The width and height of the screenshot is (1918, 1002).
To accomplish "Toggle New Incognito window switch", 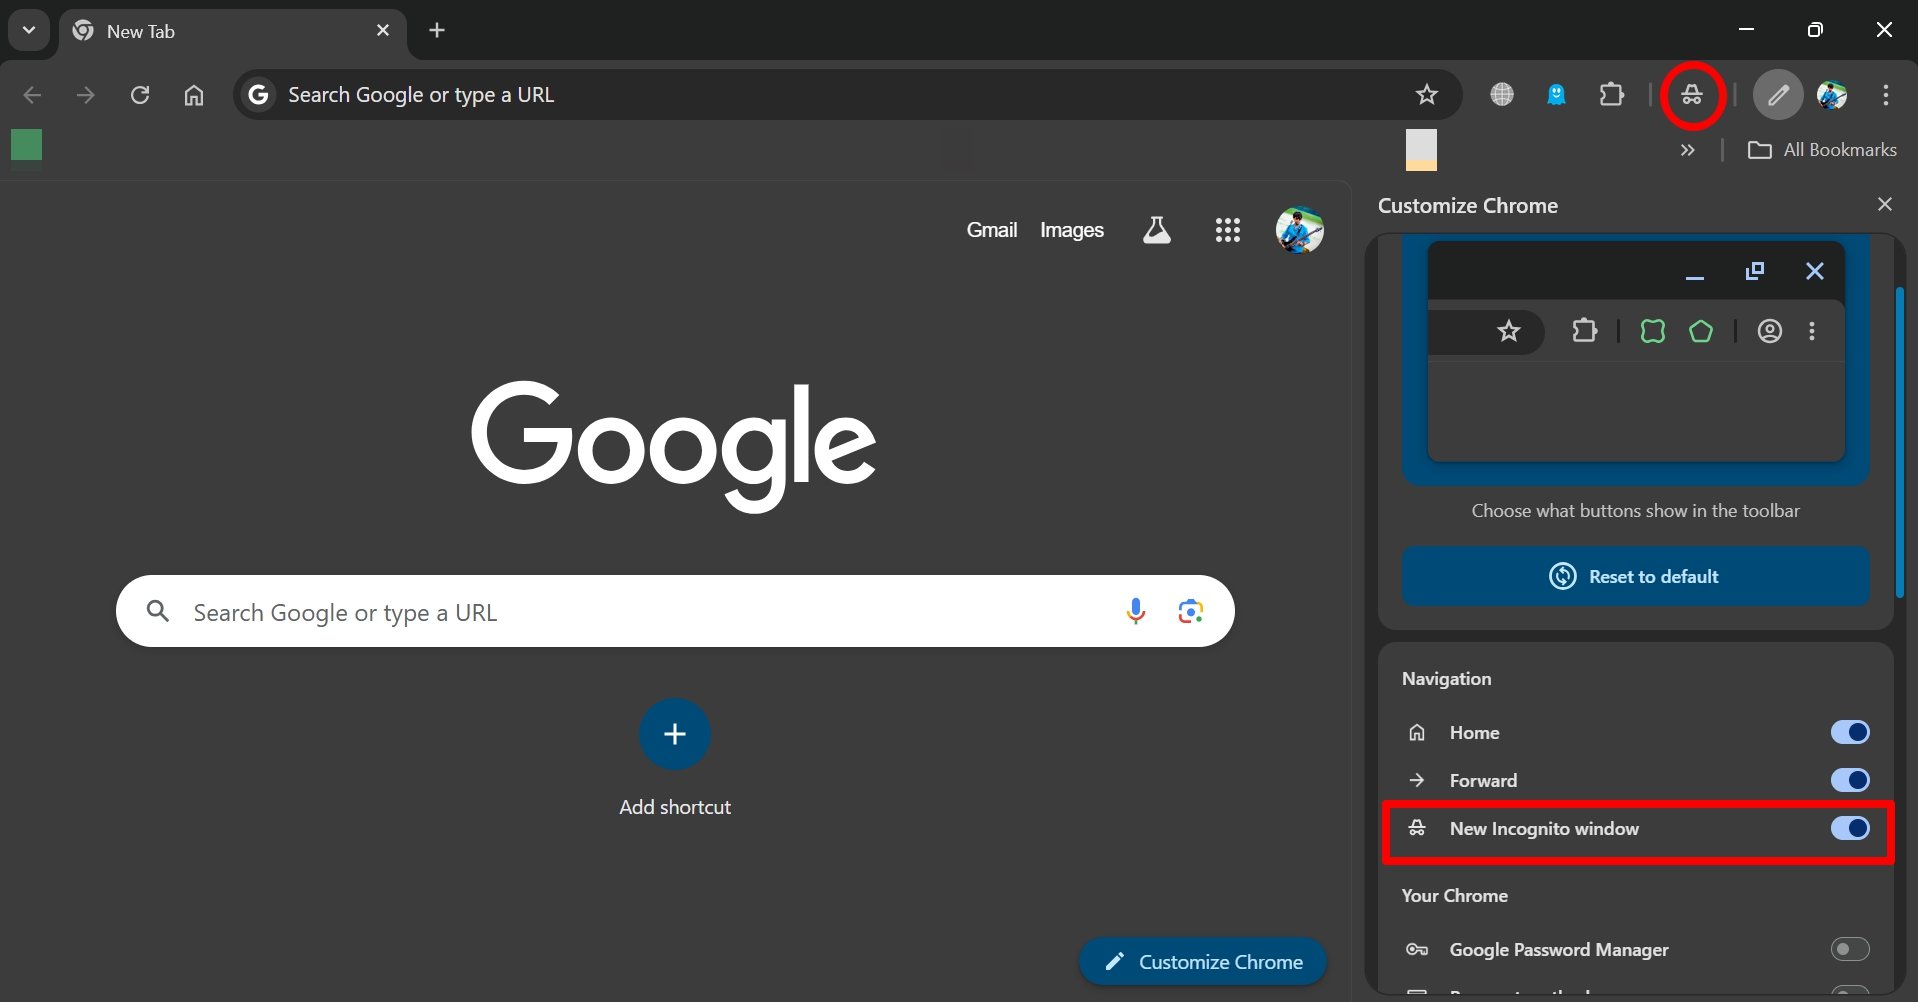I will click(x=1849, y=828).
